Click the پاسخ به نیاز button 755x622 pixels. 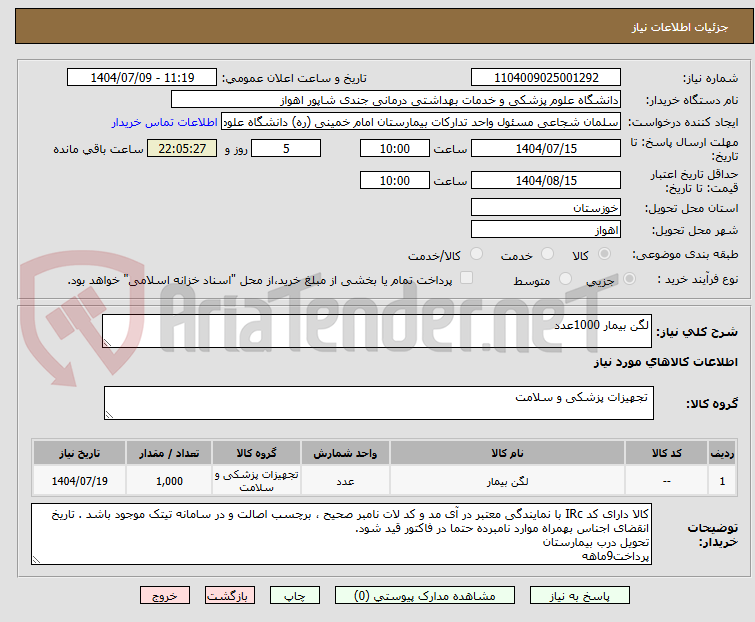(x=579, y=596)
